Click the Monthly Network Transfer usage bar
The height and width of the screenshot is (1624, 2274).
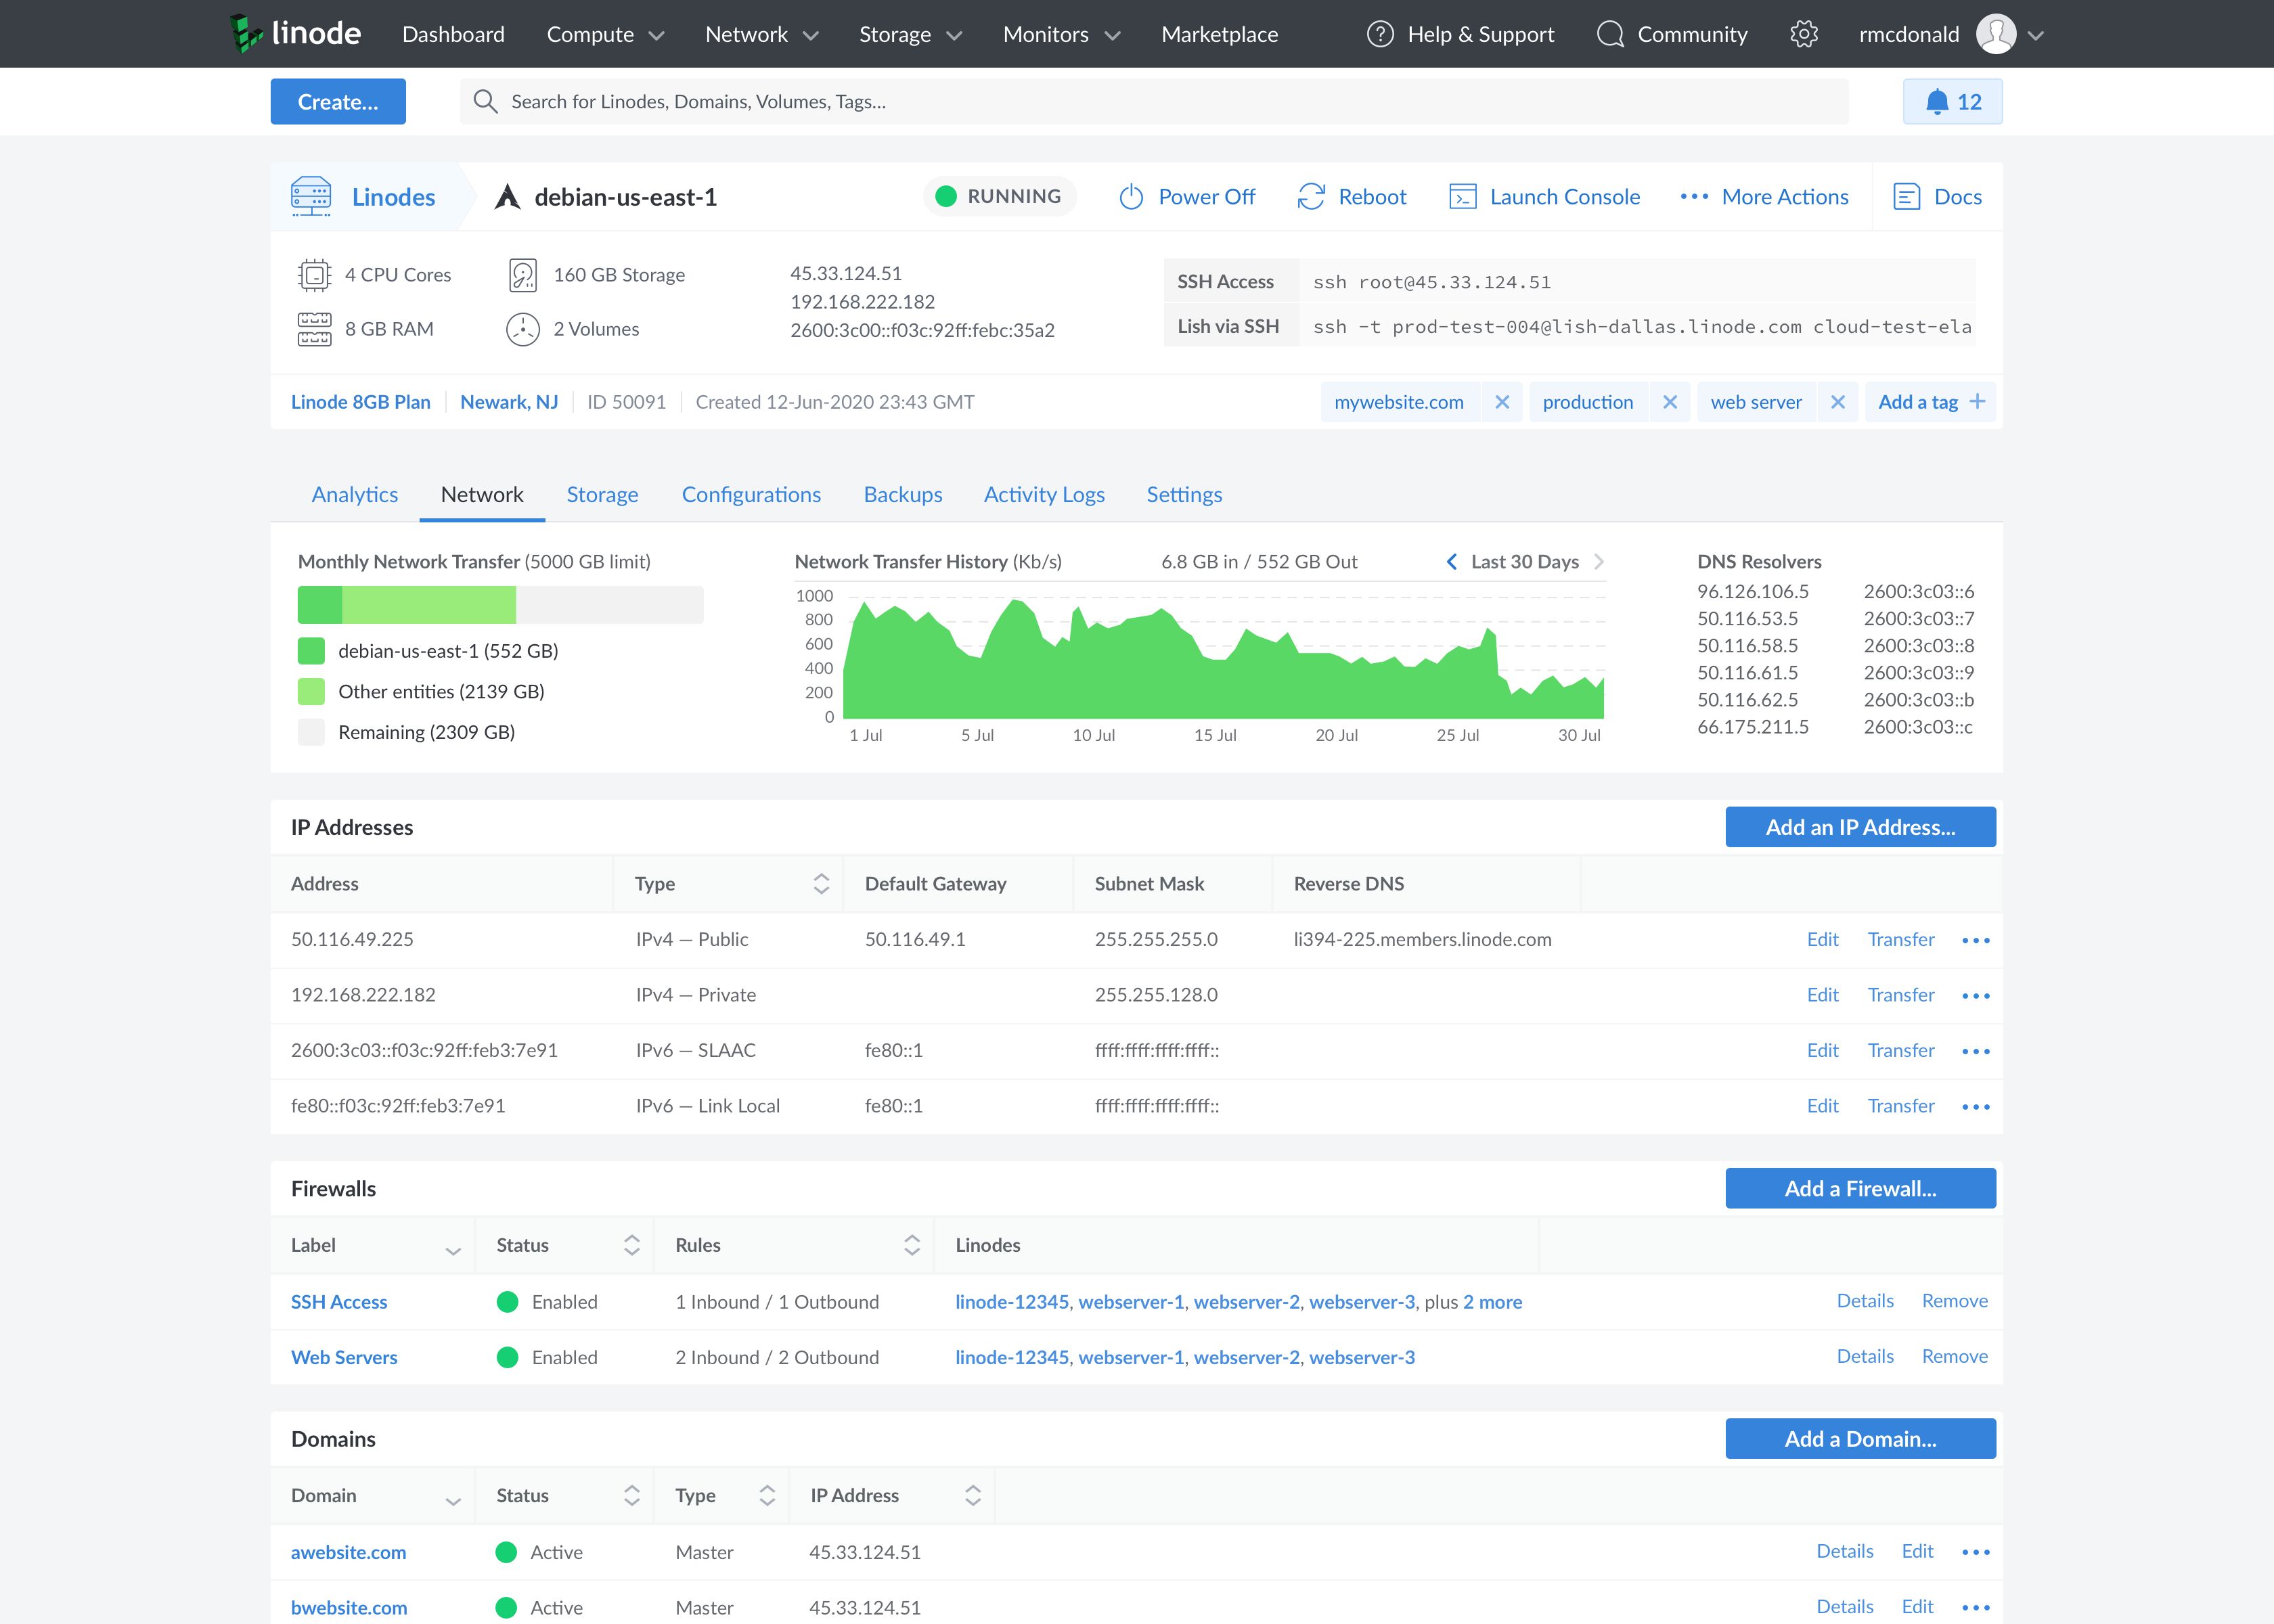click(x=501, y=605)
